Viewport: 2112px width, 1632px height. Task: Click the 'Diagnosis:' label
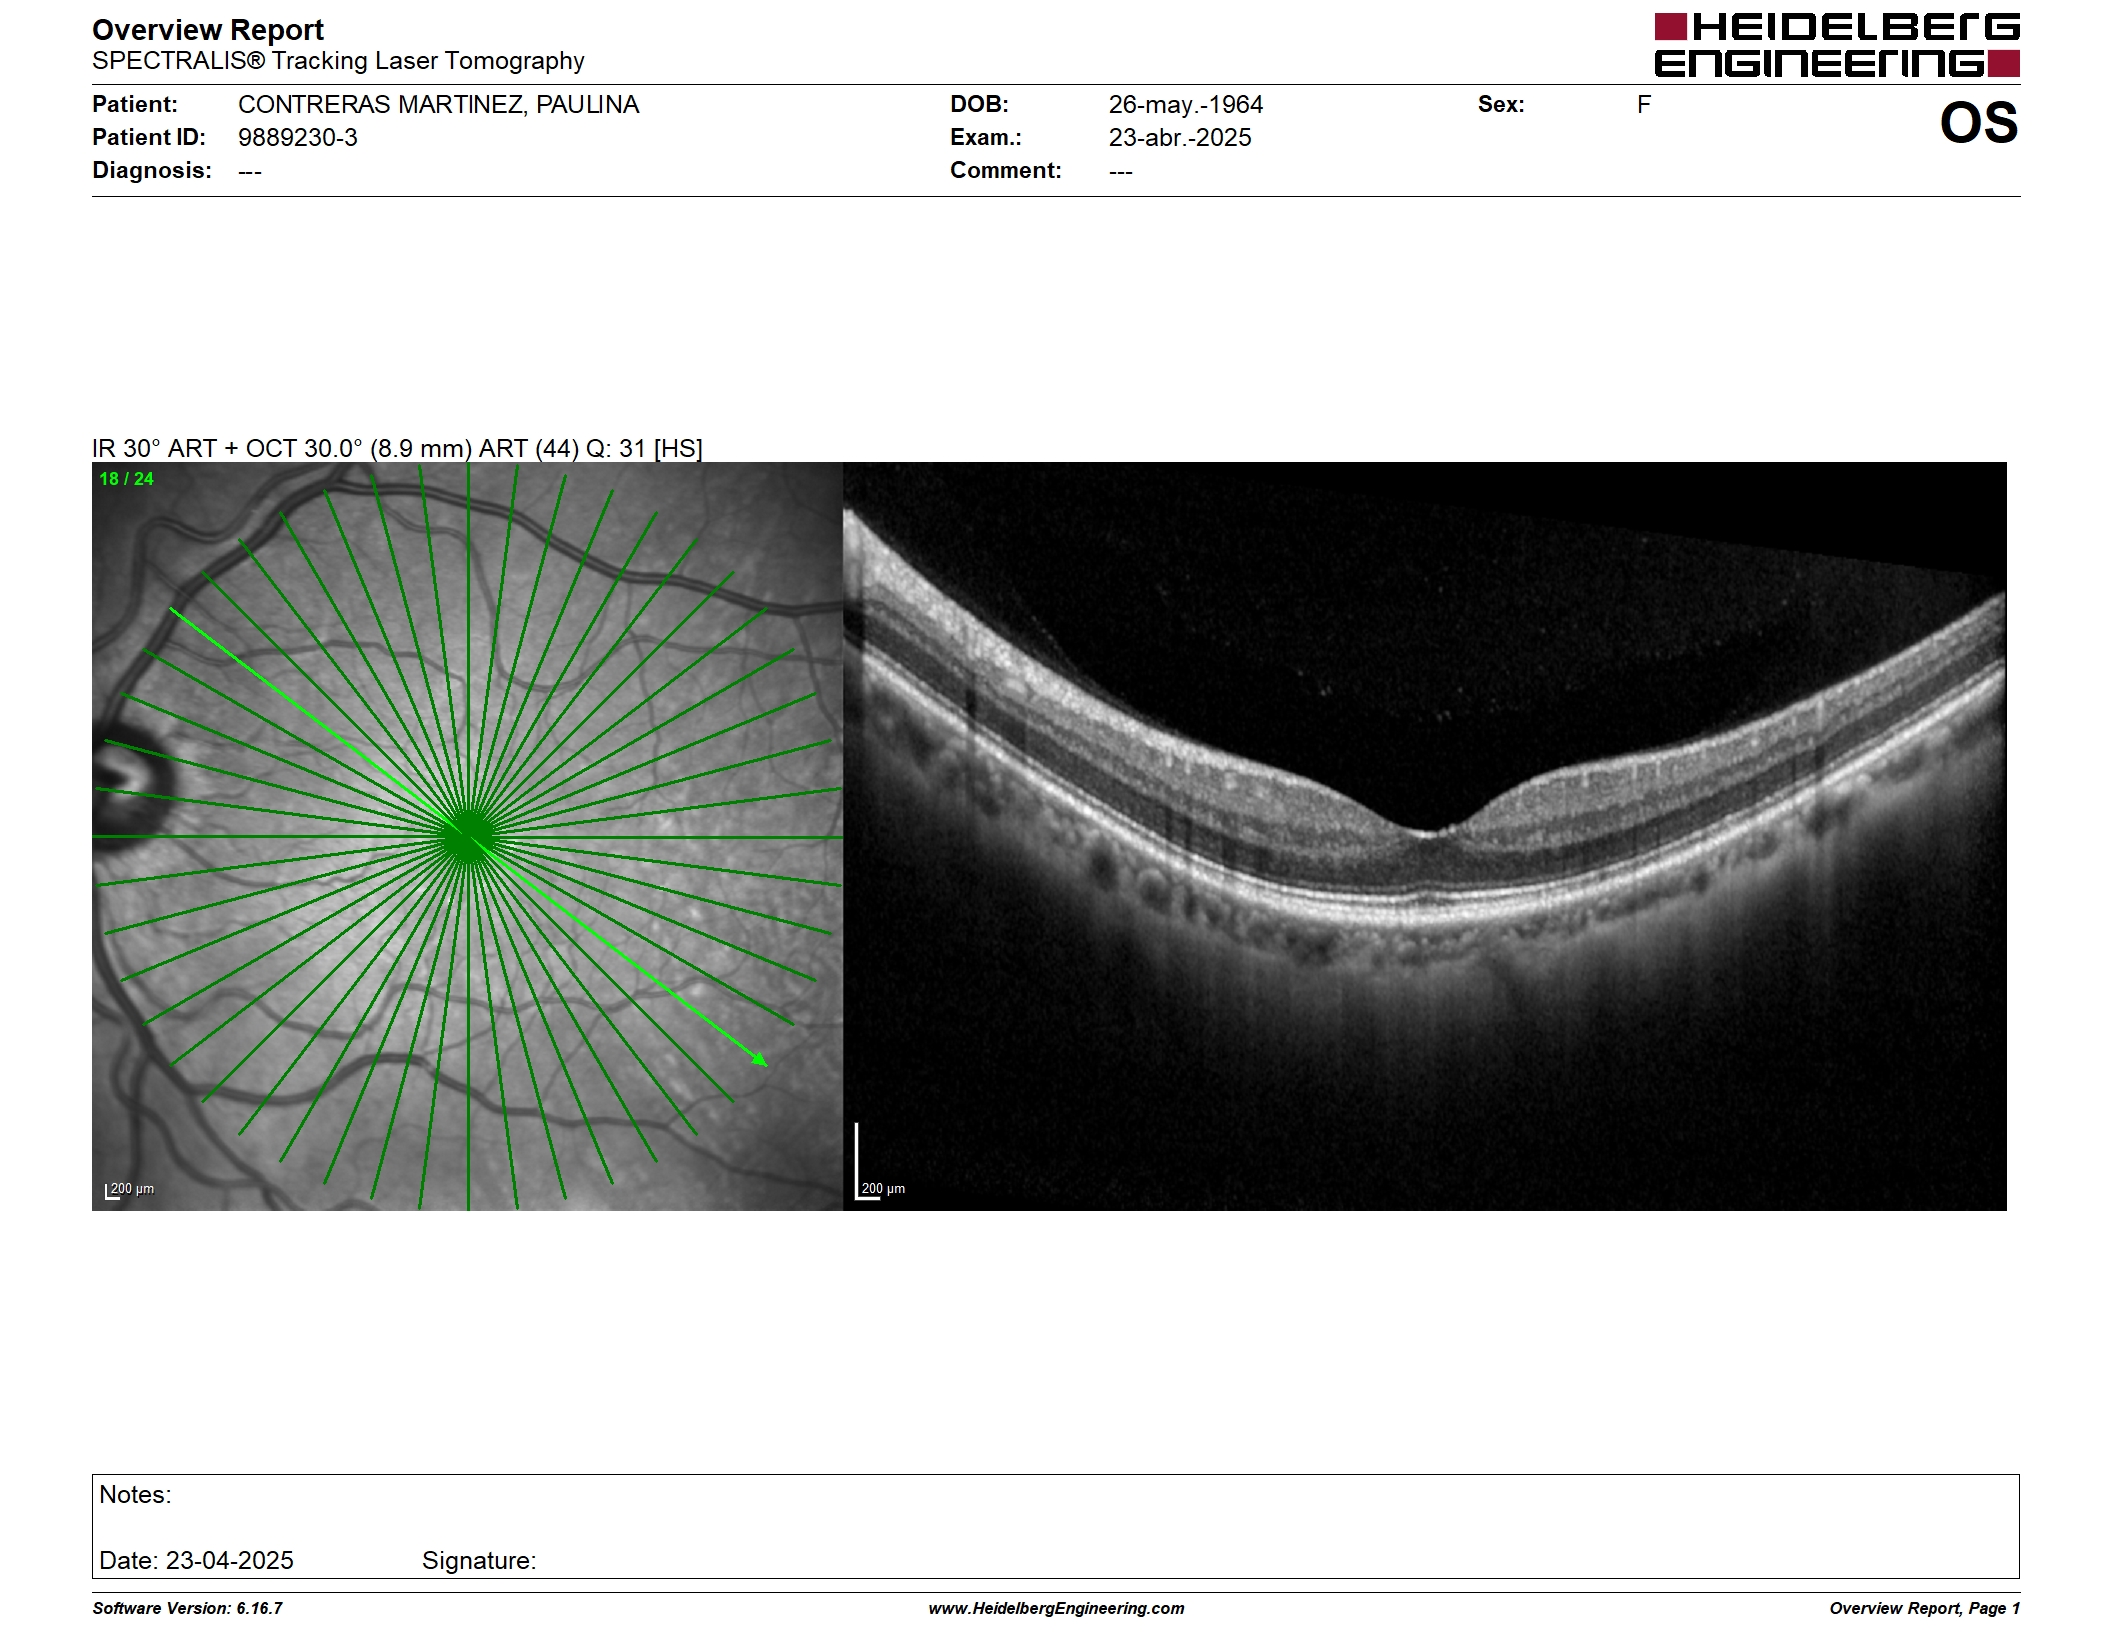[x=152, y=171]
